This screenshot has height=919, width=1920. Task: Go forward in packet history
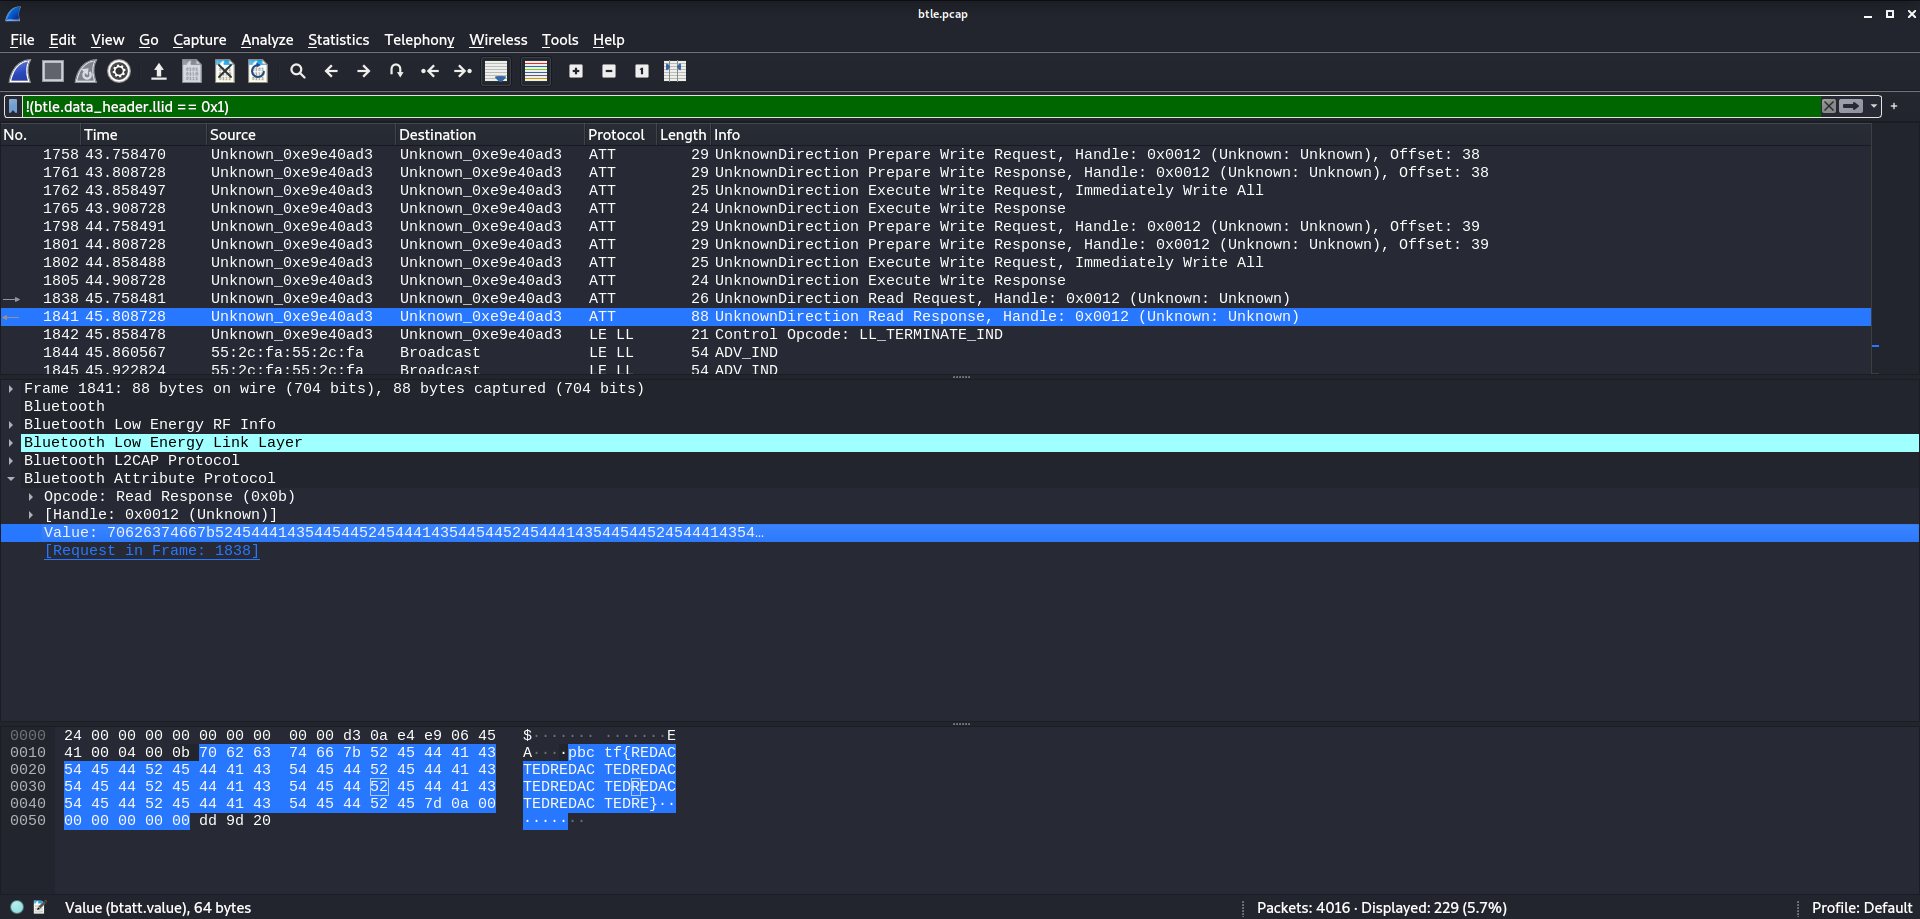(364, 71)
